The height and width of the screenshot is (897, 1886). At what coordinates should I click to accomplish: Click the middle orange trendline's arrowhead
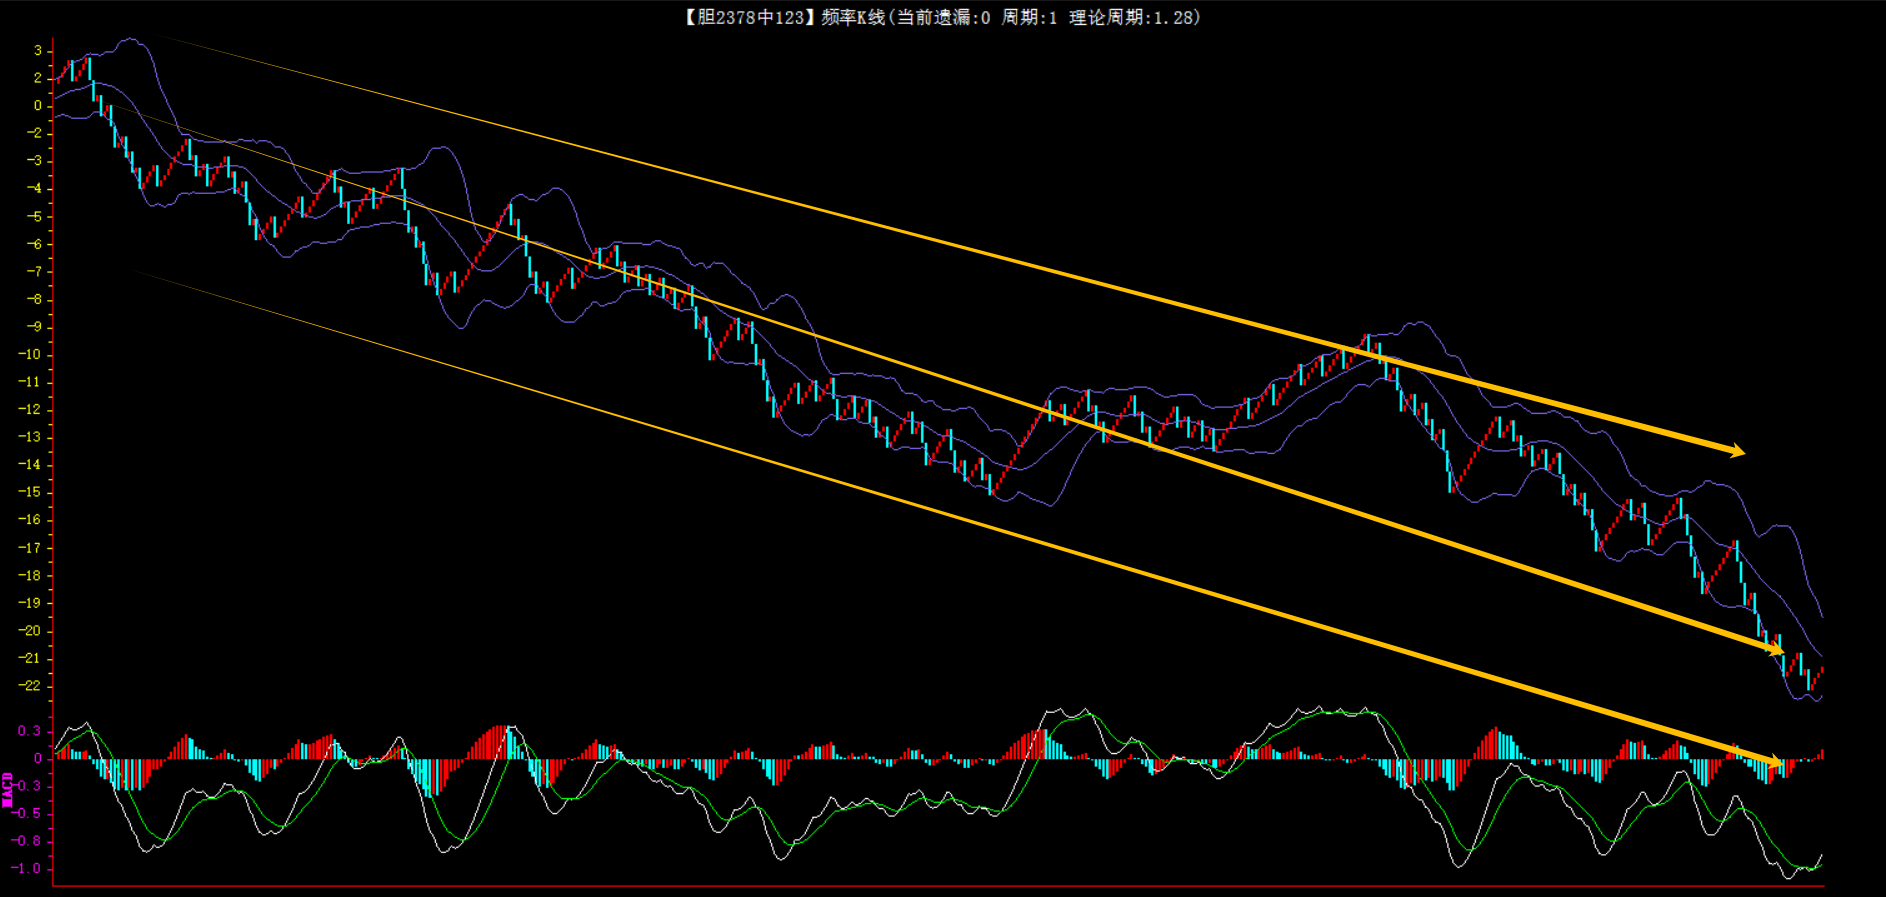pyautogui.click(x=1776, y=651)
